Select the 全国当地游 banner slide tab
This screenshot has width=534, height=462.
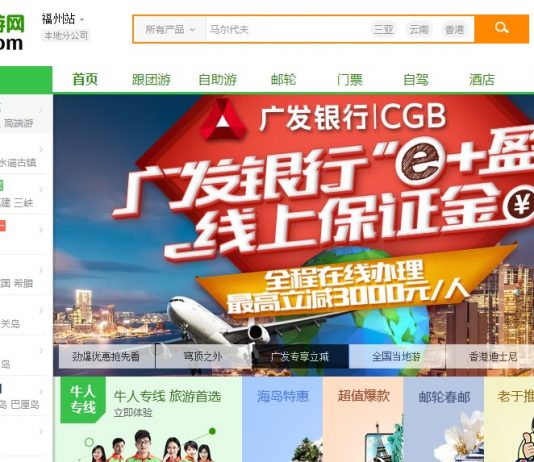(x=397, y=356)
